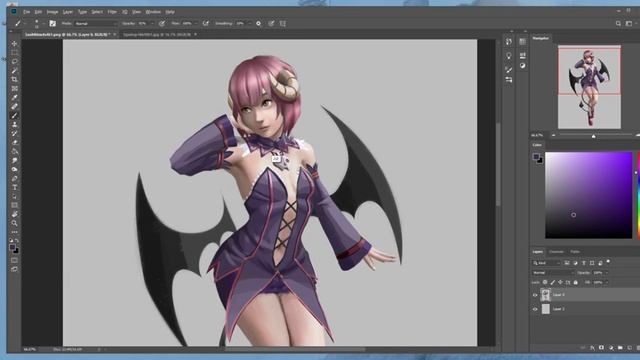Add layer style fx icon
The height and width of the screenshot is (360, 640).
point(592,348)
